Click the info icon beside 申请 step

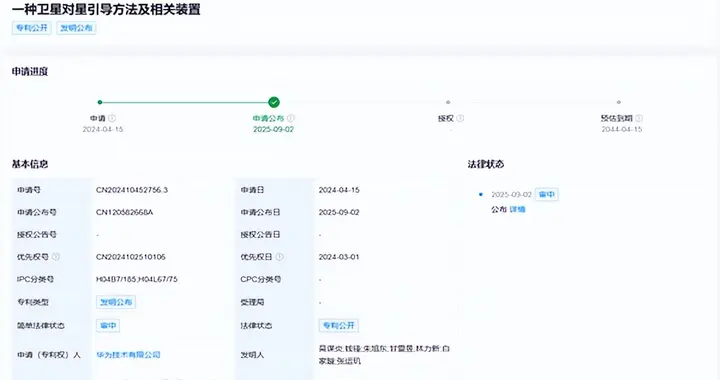click(112, 118)
